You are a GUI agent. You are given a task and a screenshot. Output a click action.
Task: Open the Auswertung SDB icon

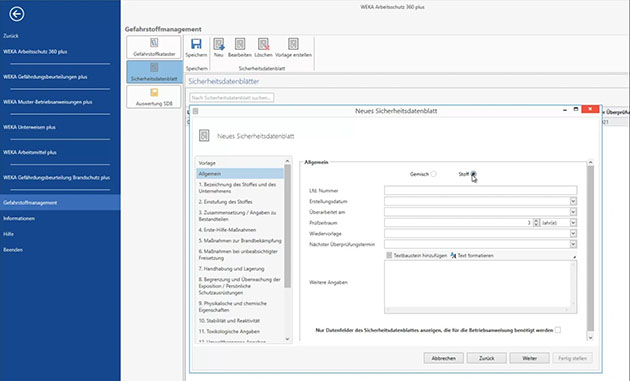click(x=154, y=92)
